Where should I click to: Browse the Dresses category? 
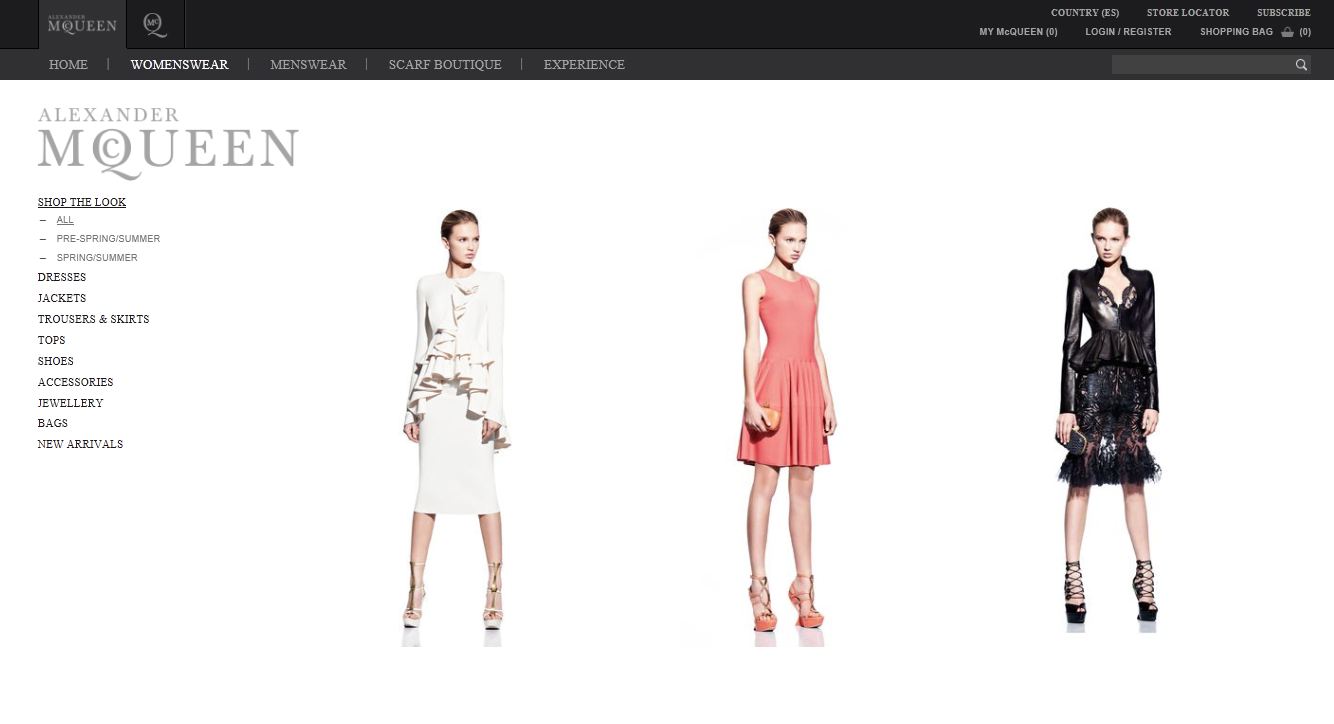point(62,277)
